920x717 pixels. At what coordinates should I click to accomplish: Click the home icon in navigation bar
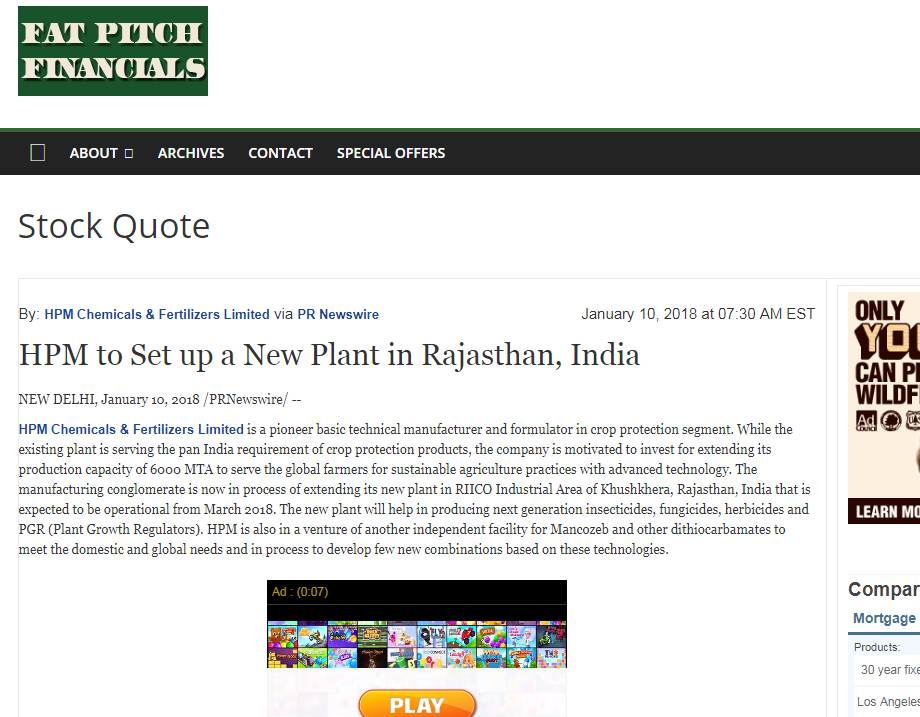[38, 153]
